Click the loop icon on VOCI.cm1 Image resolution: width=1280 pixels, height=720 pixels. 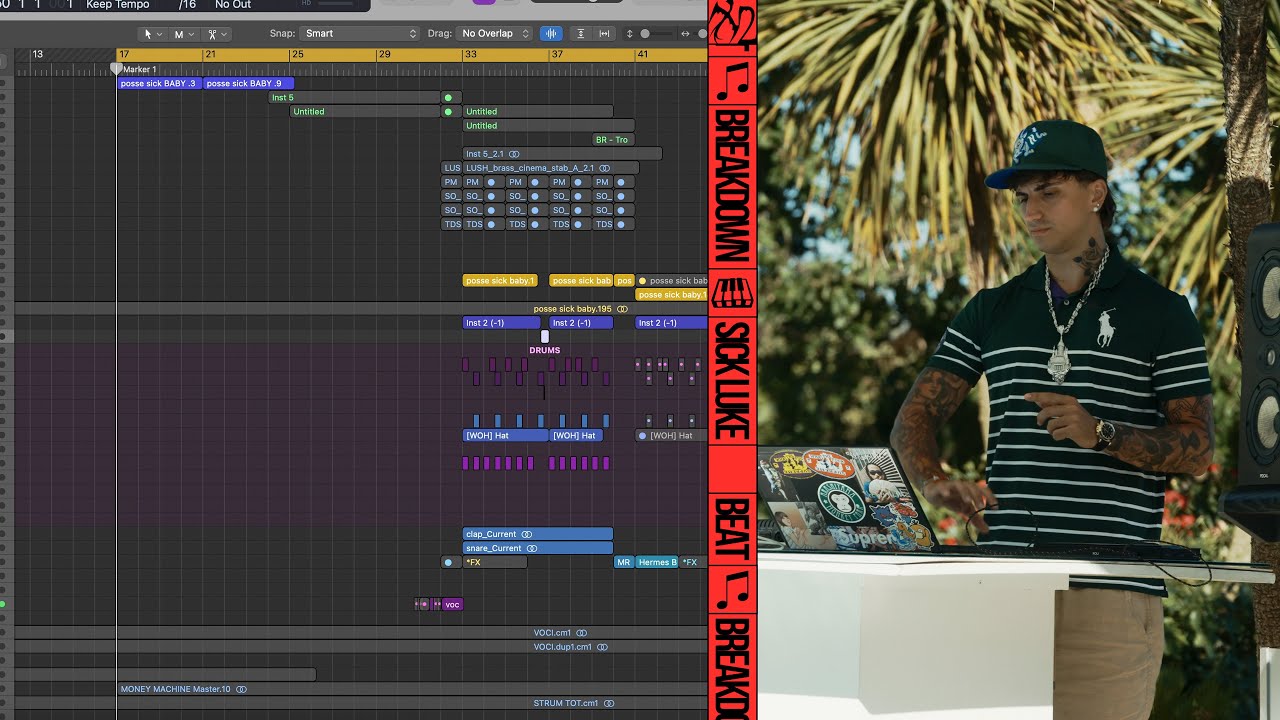click(581, 633)
